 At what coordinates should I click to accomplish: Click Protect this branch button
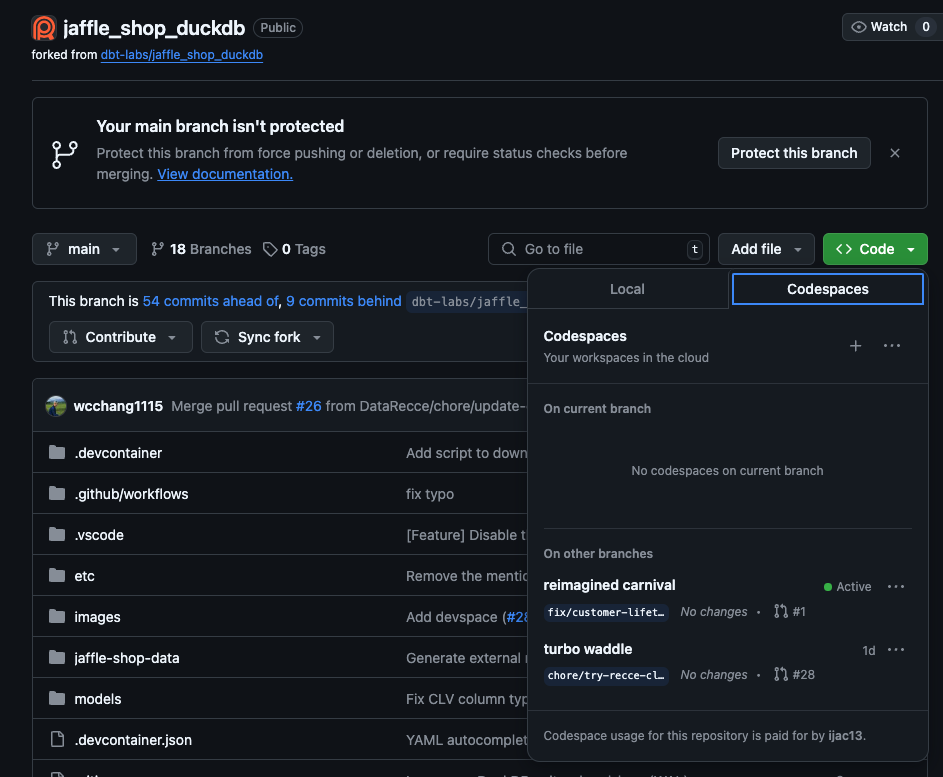click(x=794, y=153)
